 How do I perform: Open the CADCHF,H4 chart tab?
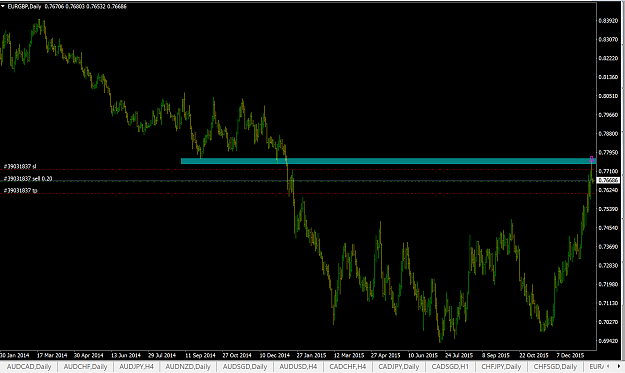(348, 367)
